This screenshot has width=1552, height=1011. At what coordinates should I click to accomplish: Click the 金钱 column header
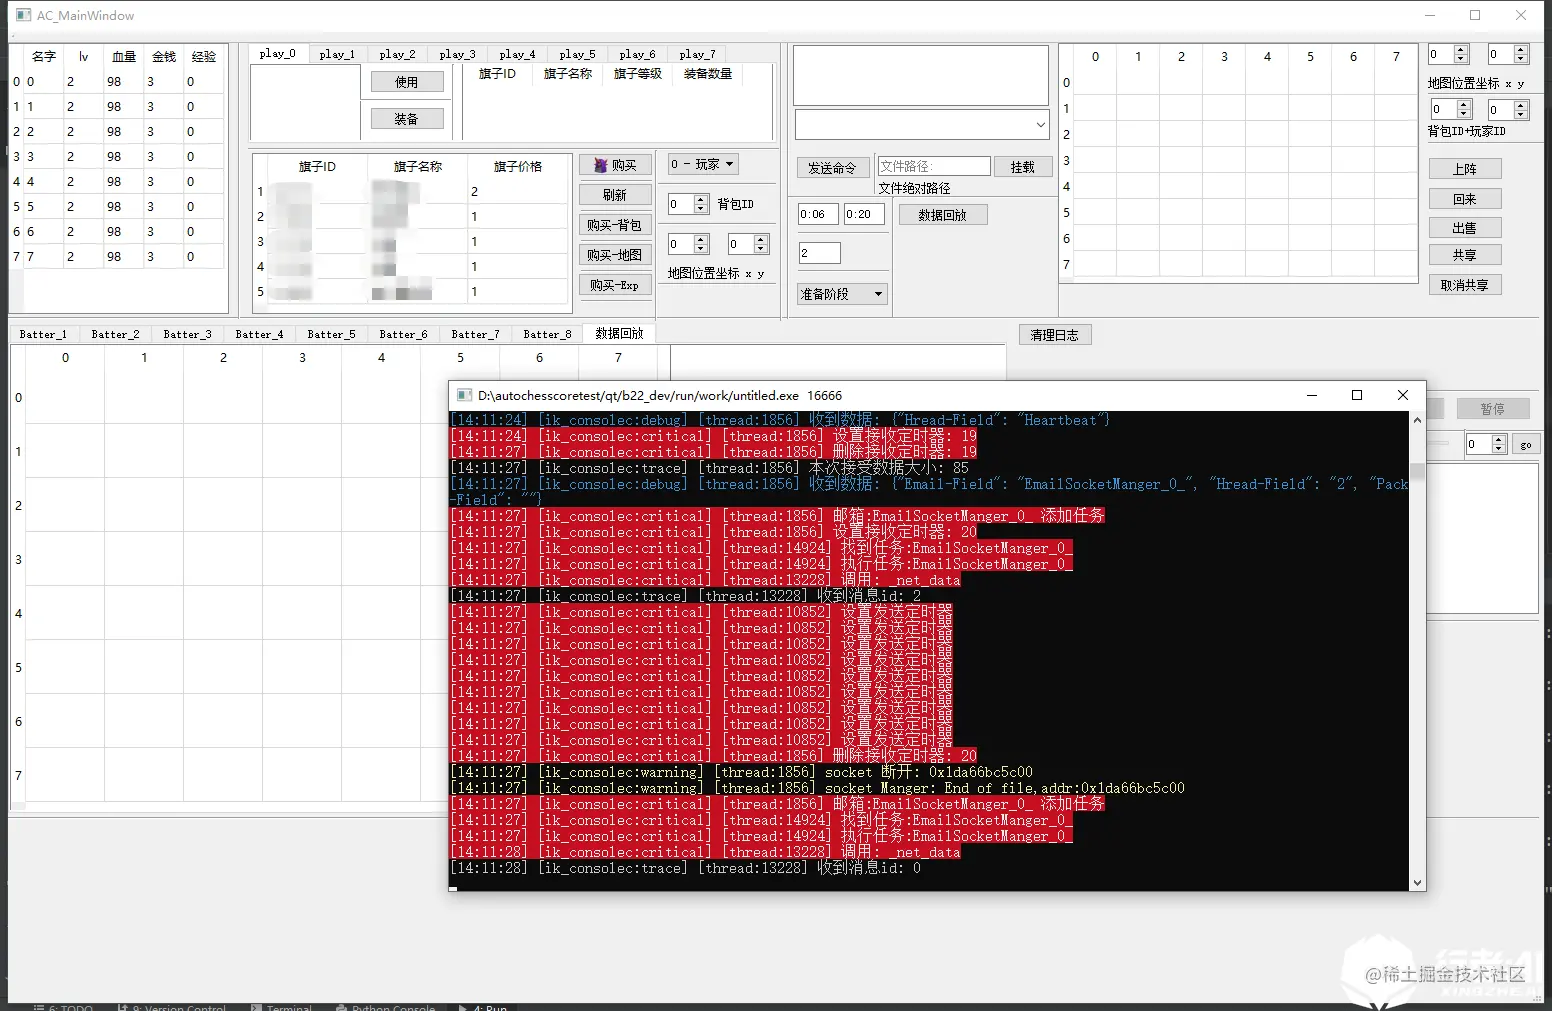(x=164, y=56)
